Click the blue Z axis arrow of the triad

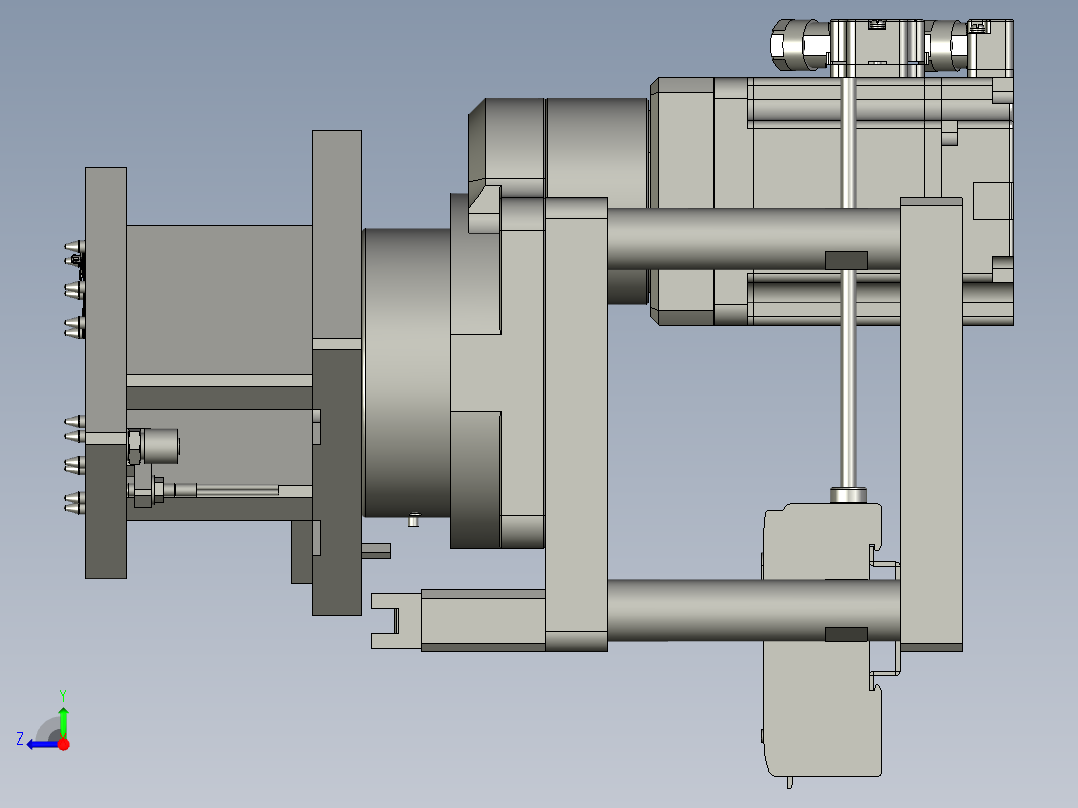41,745
